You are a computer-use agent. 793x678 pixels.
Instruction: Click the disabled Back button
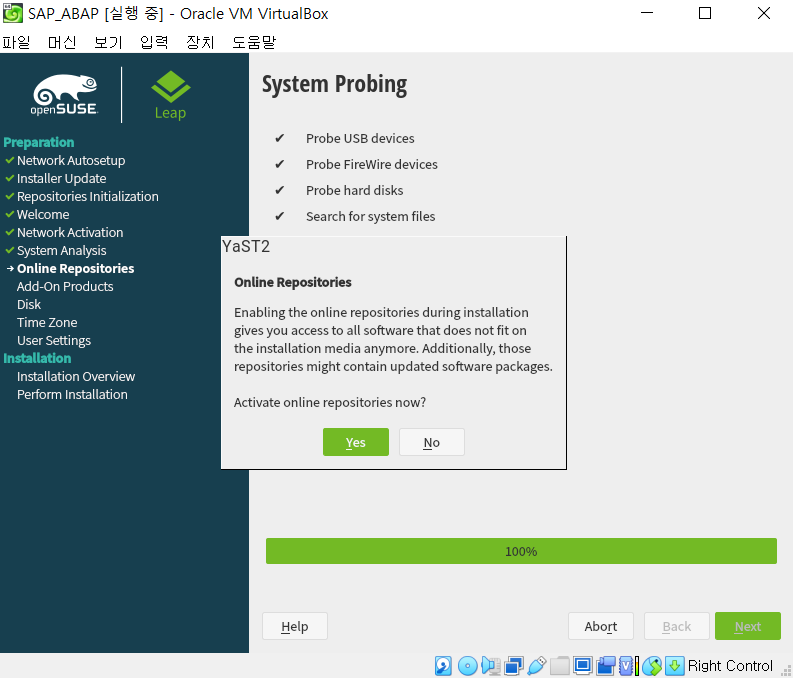[x=677, y=626]
